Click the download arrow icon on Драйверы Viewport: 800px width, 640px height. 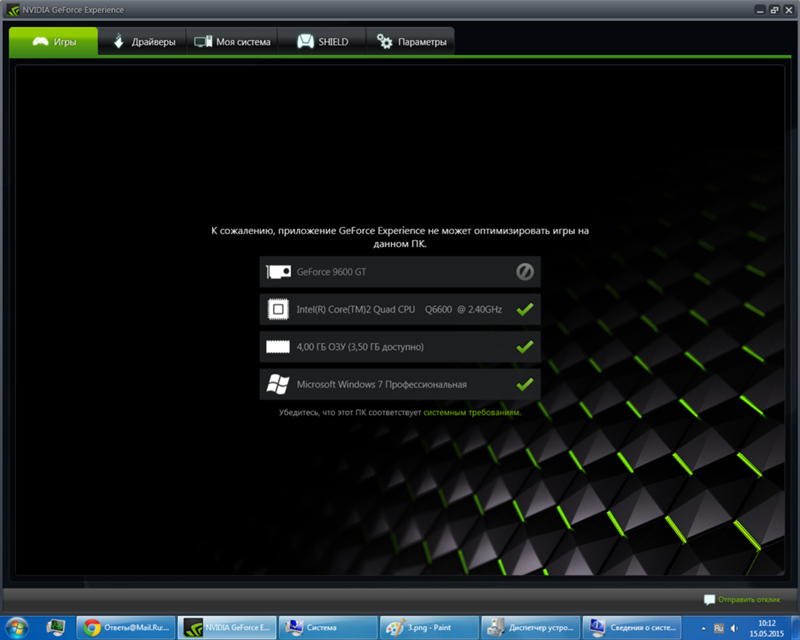118,41
